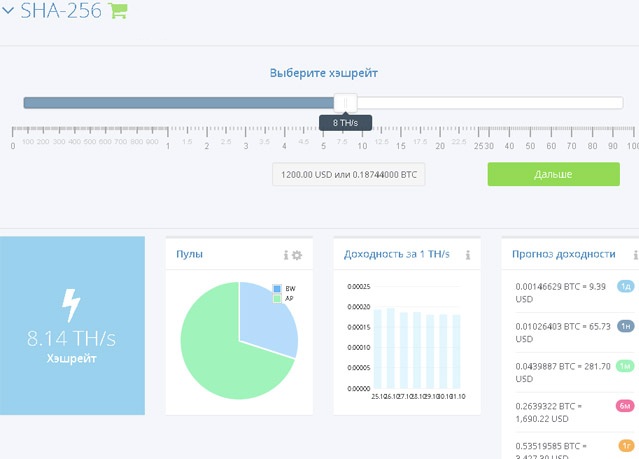Select the 1д forecast badge
The height and width of the screenshot is (459, 639).
(x=626, y=287)
